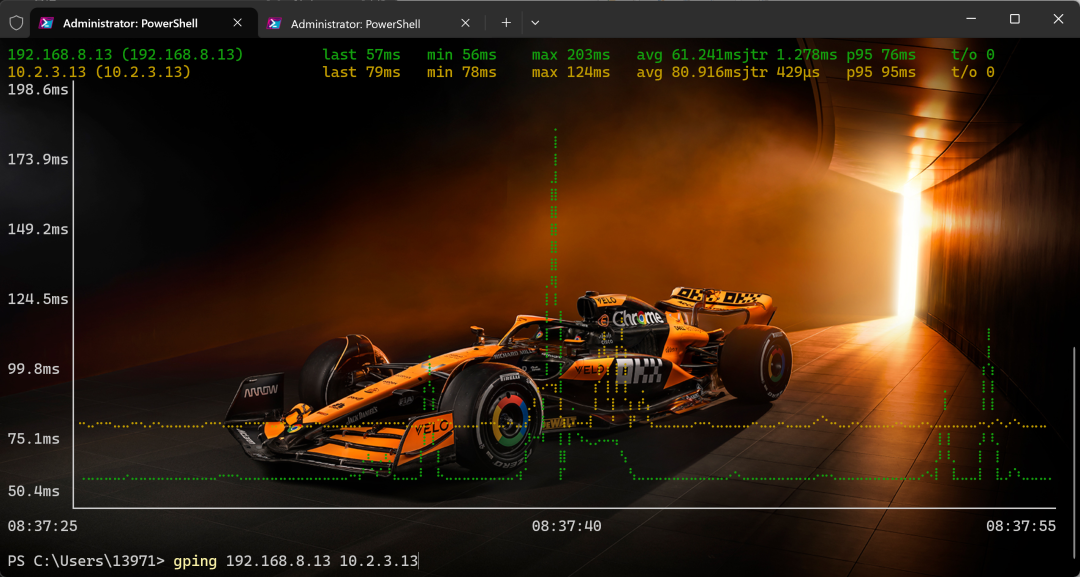
Task: Click the 149.2ms axis label
Action: point(38,229)
